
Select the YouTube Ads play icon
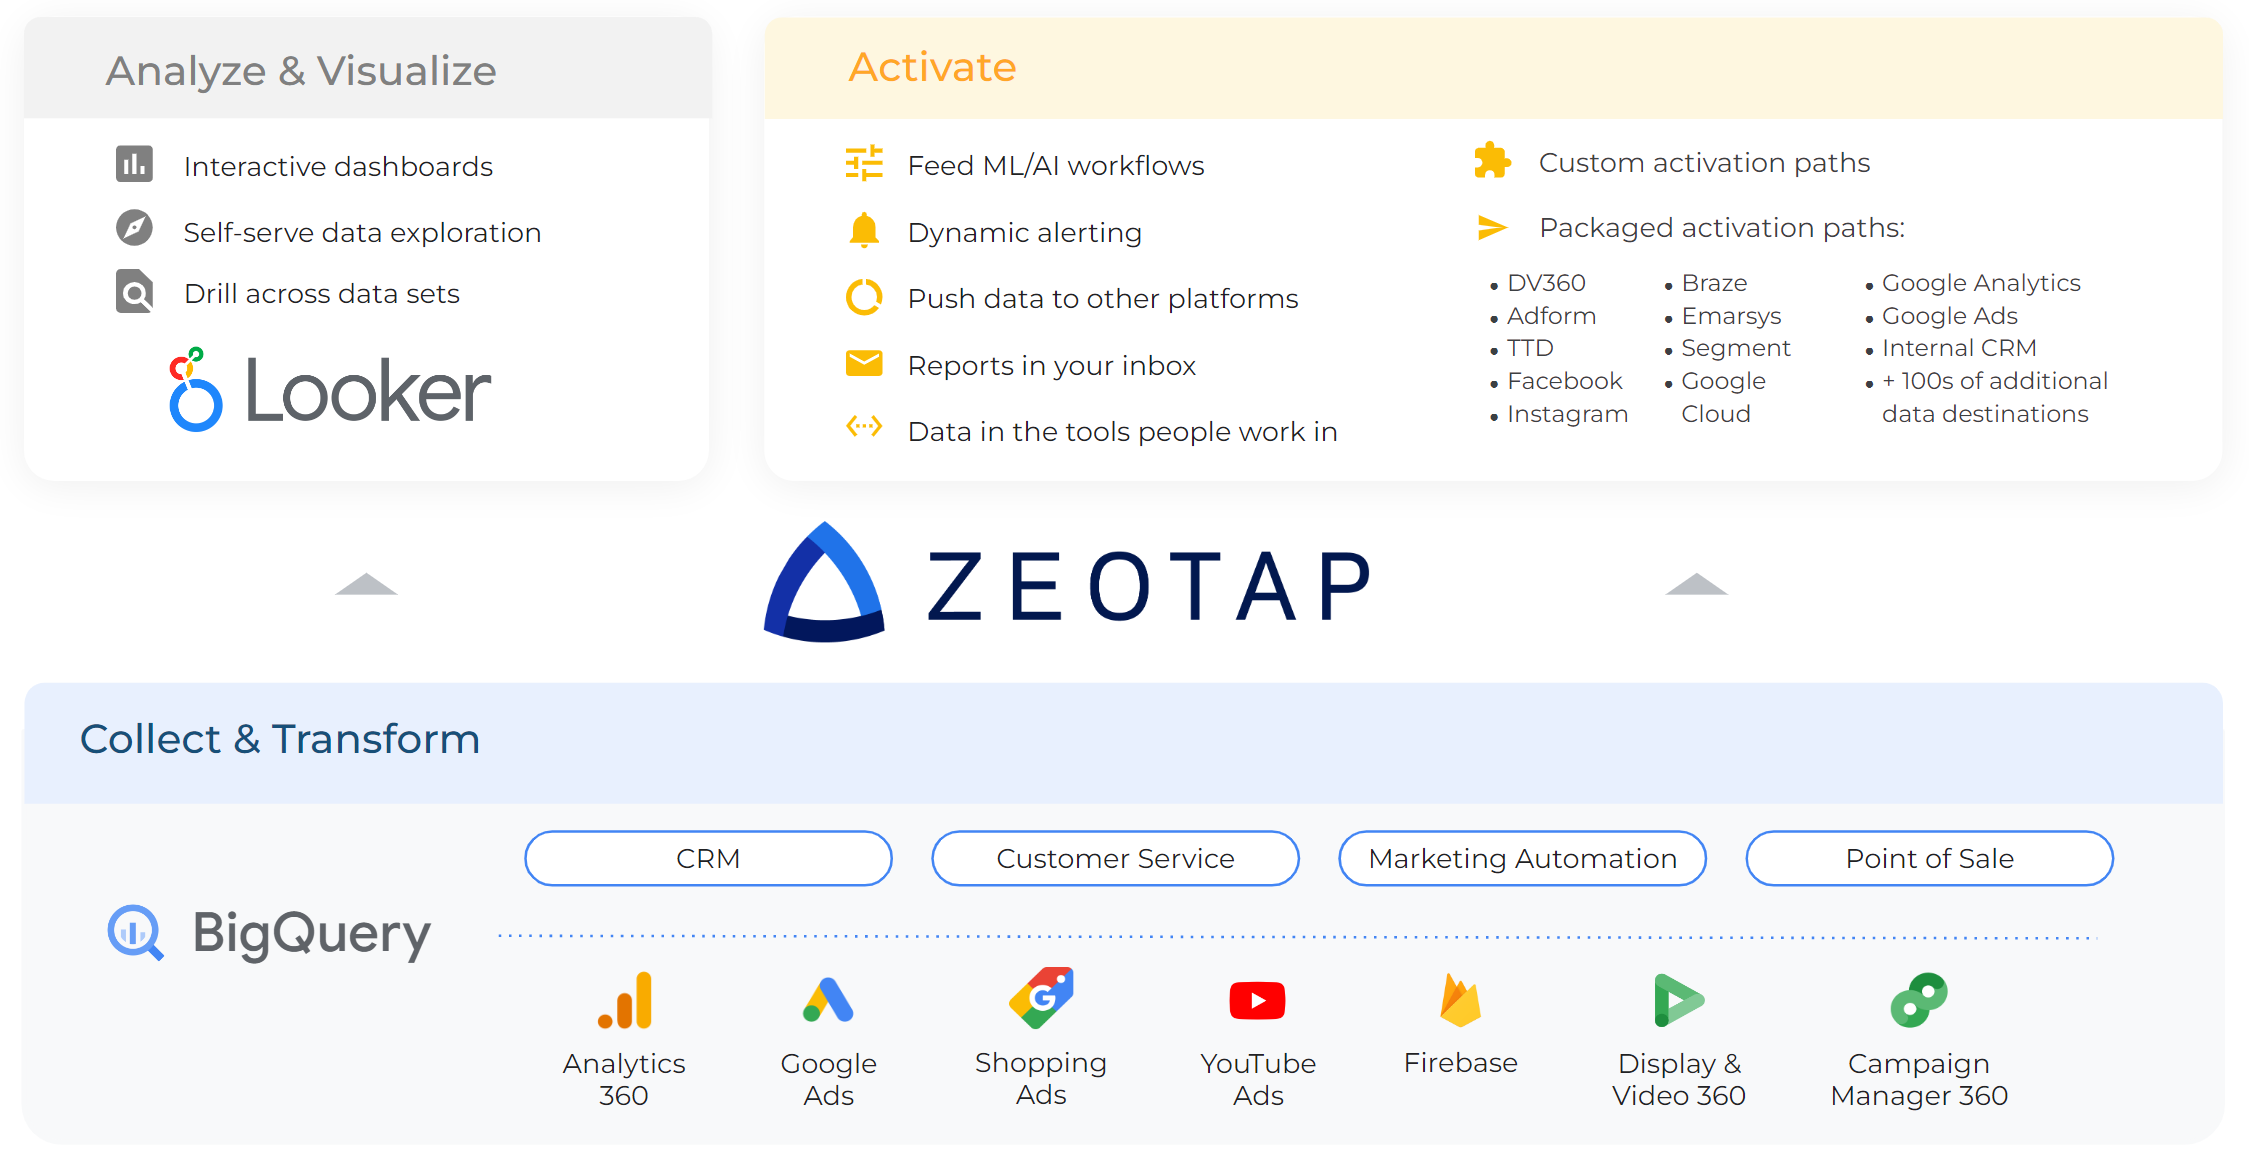tap(1257, 1000)
